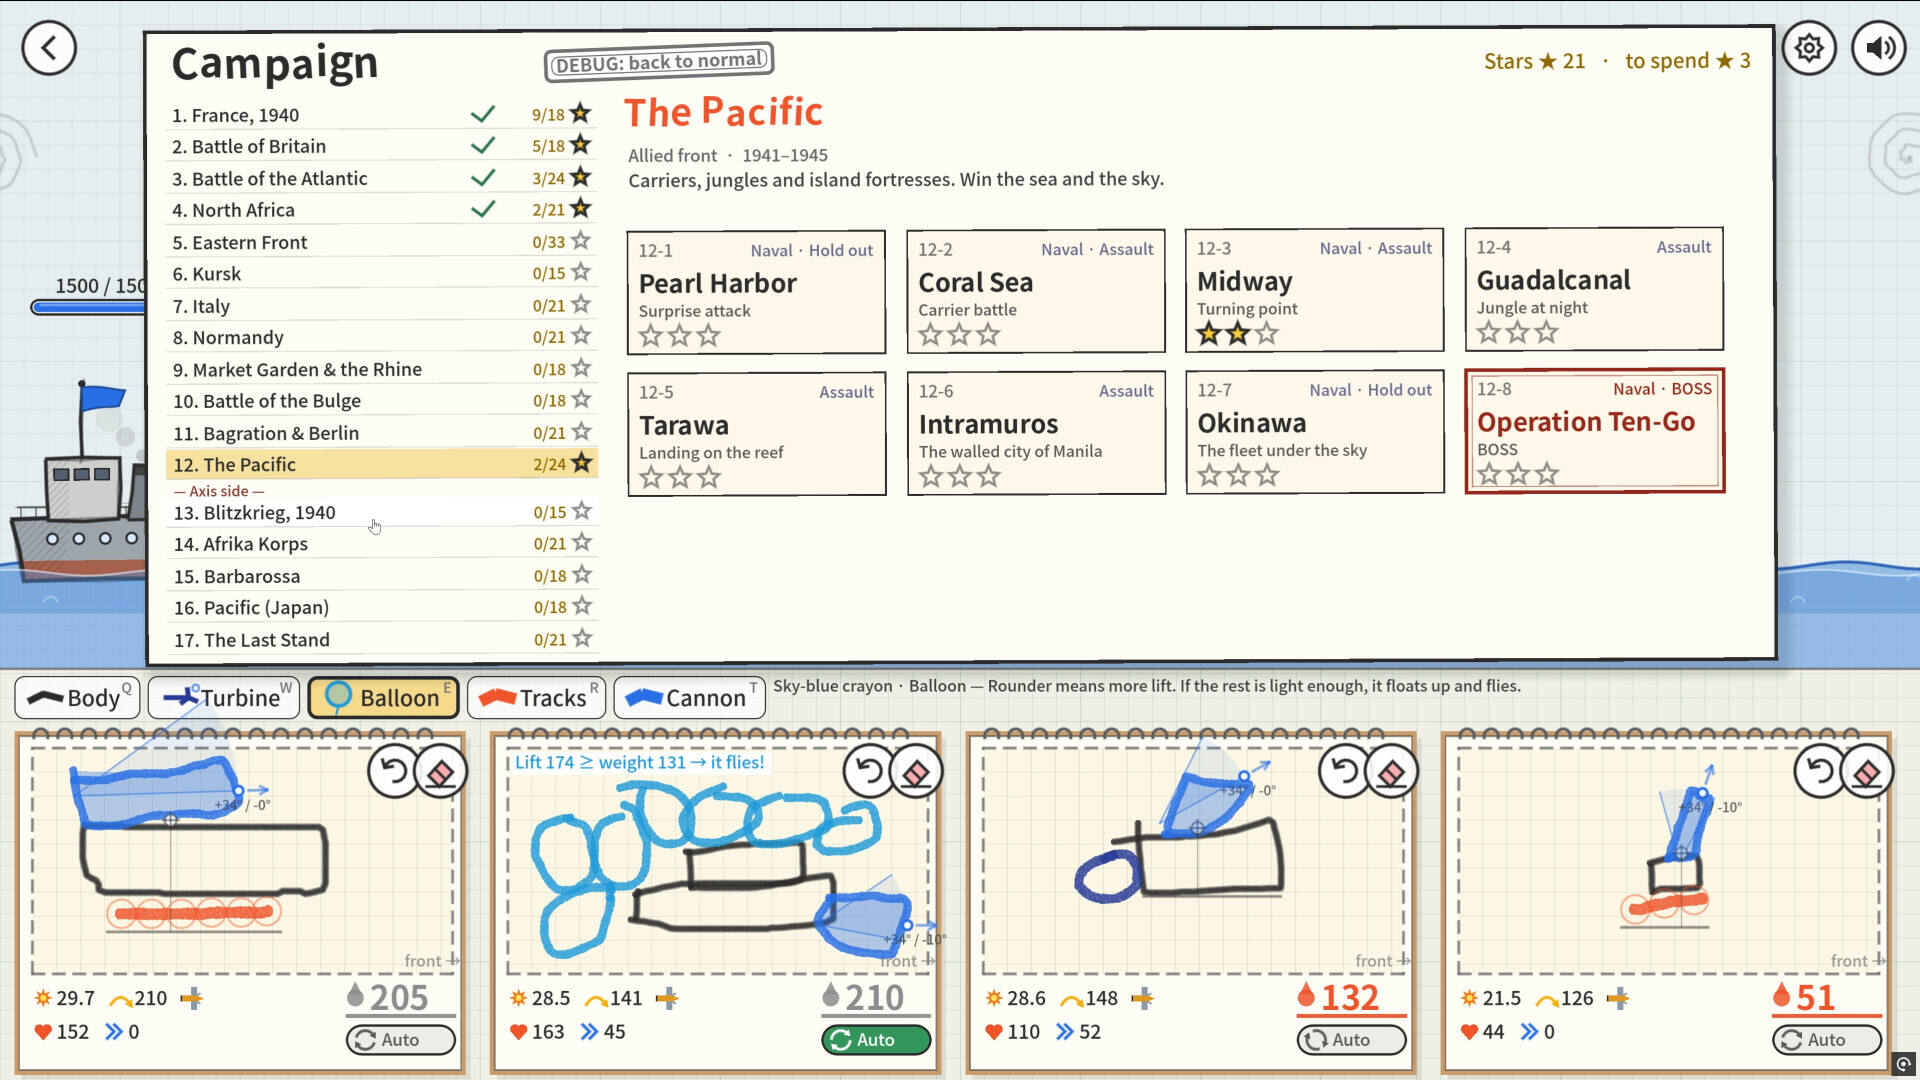Screen dimensions: 1920x1080
Task: Click the undo icon on first blueprint card
Action: (394, 771)
